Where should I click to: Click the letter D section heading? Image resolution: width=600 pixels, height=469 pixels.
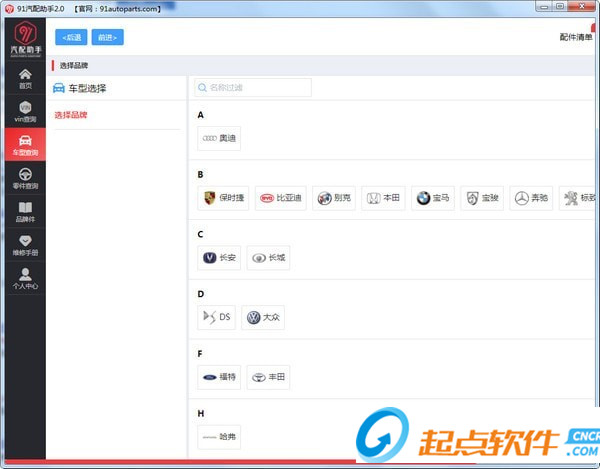[x=201, y=294]
